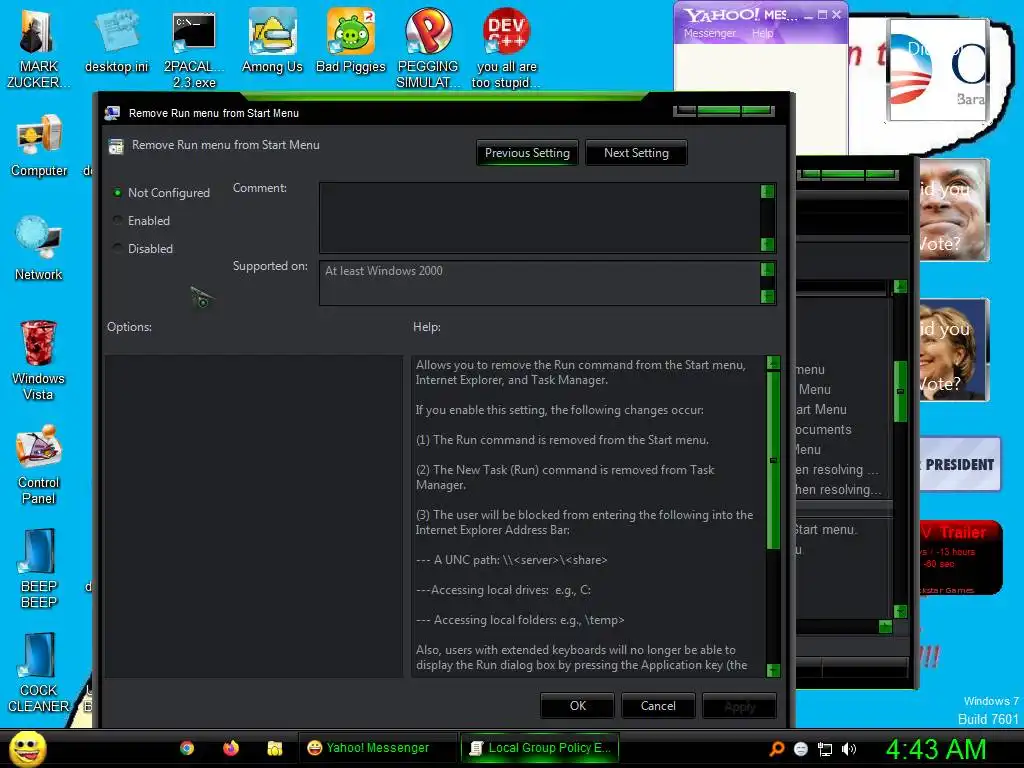The image size is (1024, 768).
Task: Open the Computer desktop icon
Action: (x=39, y=145)
